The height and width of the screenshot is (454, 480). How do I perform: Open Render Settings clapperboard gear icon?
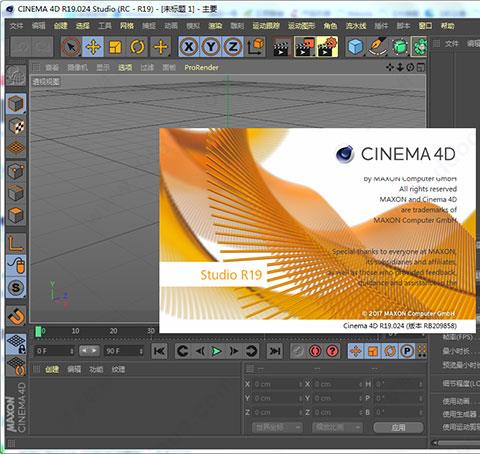pos(327,47)
